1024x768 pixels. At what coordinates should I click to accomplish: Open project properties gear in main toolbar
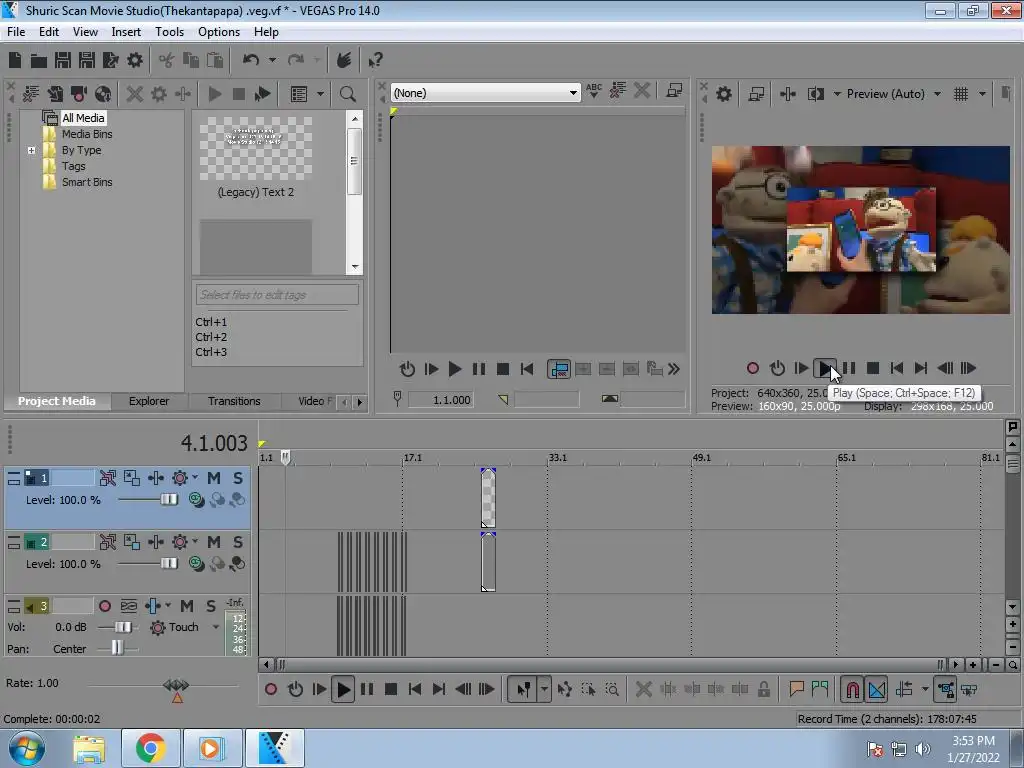click(135, 60)
